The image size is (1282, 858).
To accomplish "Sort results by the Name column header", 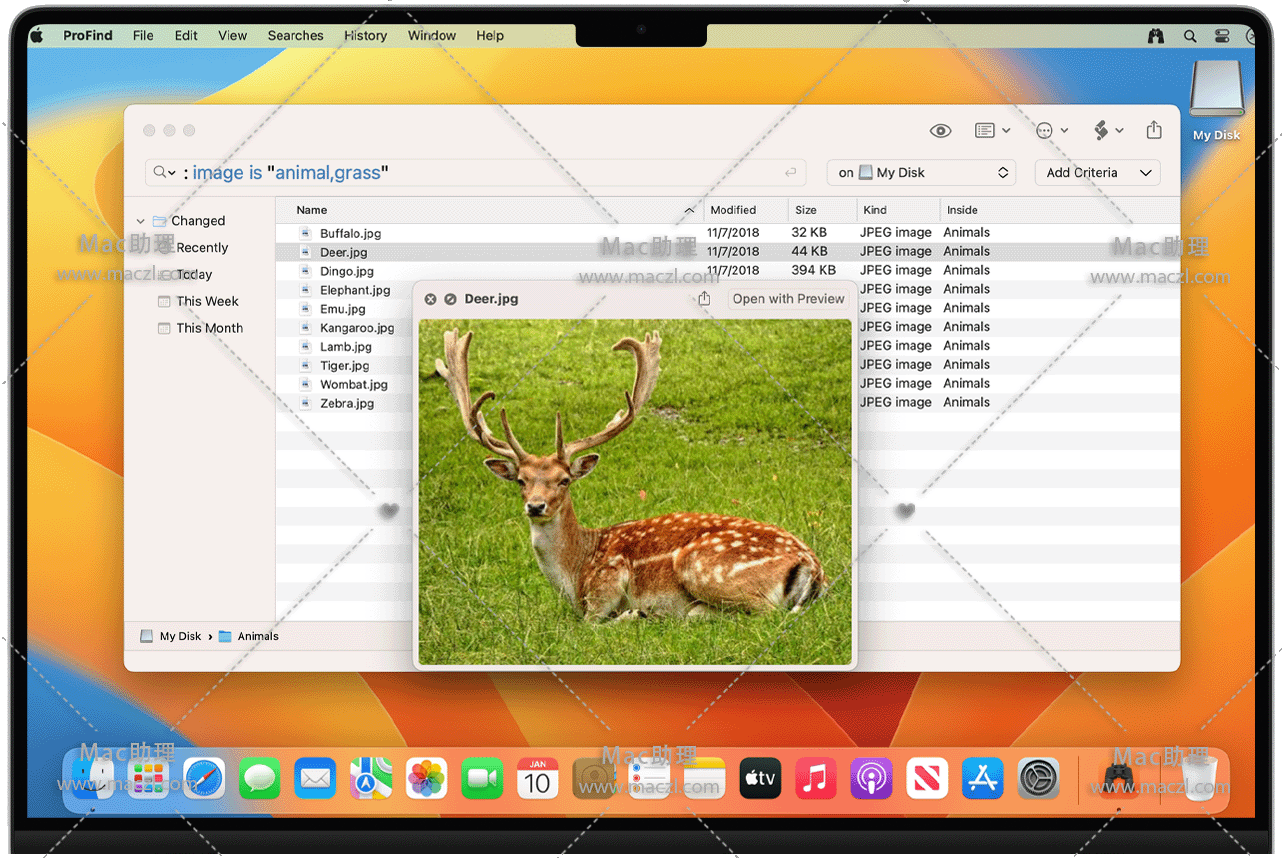I will pos(312,210).
